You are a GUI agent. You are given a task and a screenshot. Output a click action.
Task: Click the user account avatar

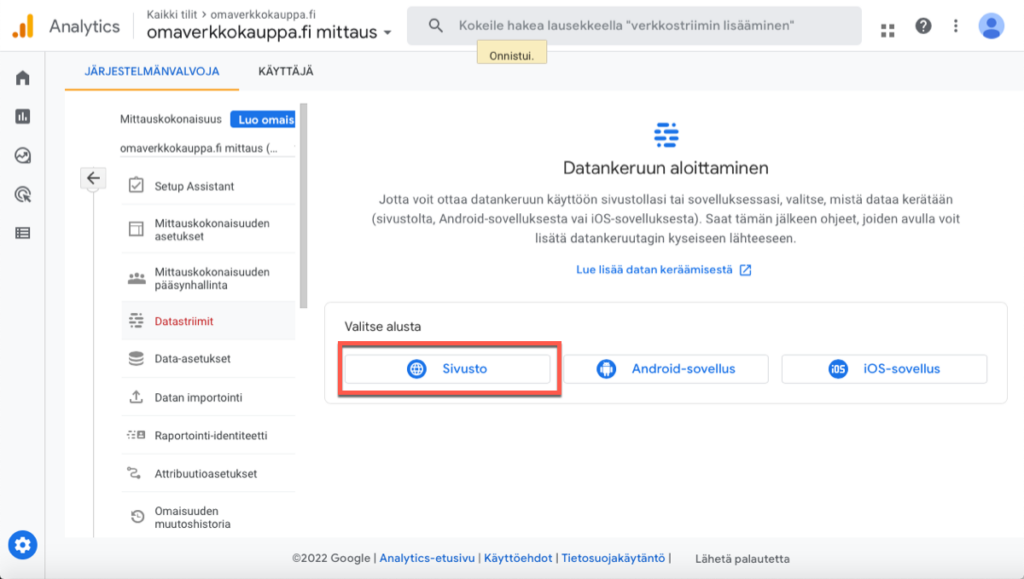991,26
